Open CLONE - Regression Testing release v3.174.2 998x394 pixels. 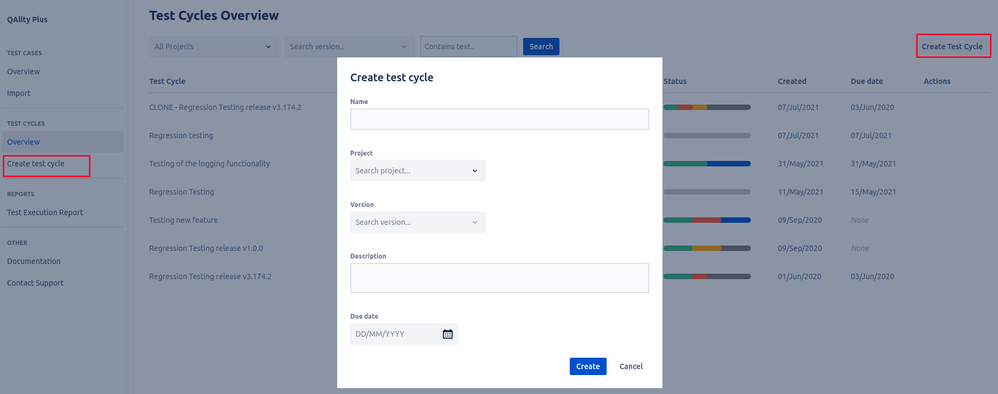tap(225, 108)
